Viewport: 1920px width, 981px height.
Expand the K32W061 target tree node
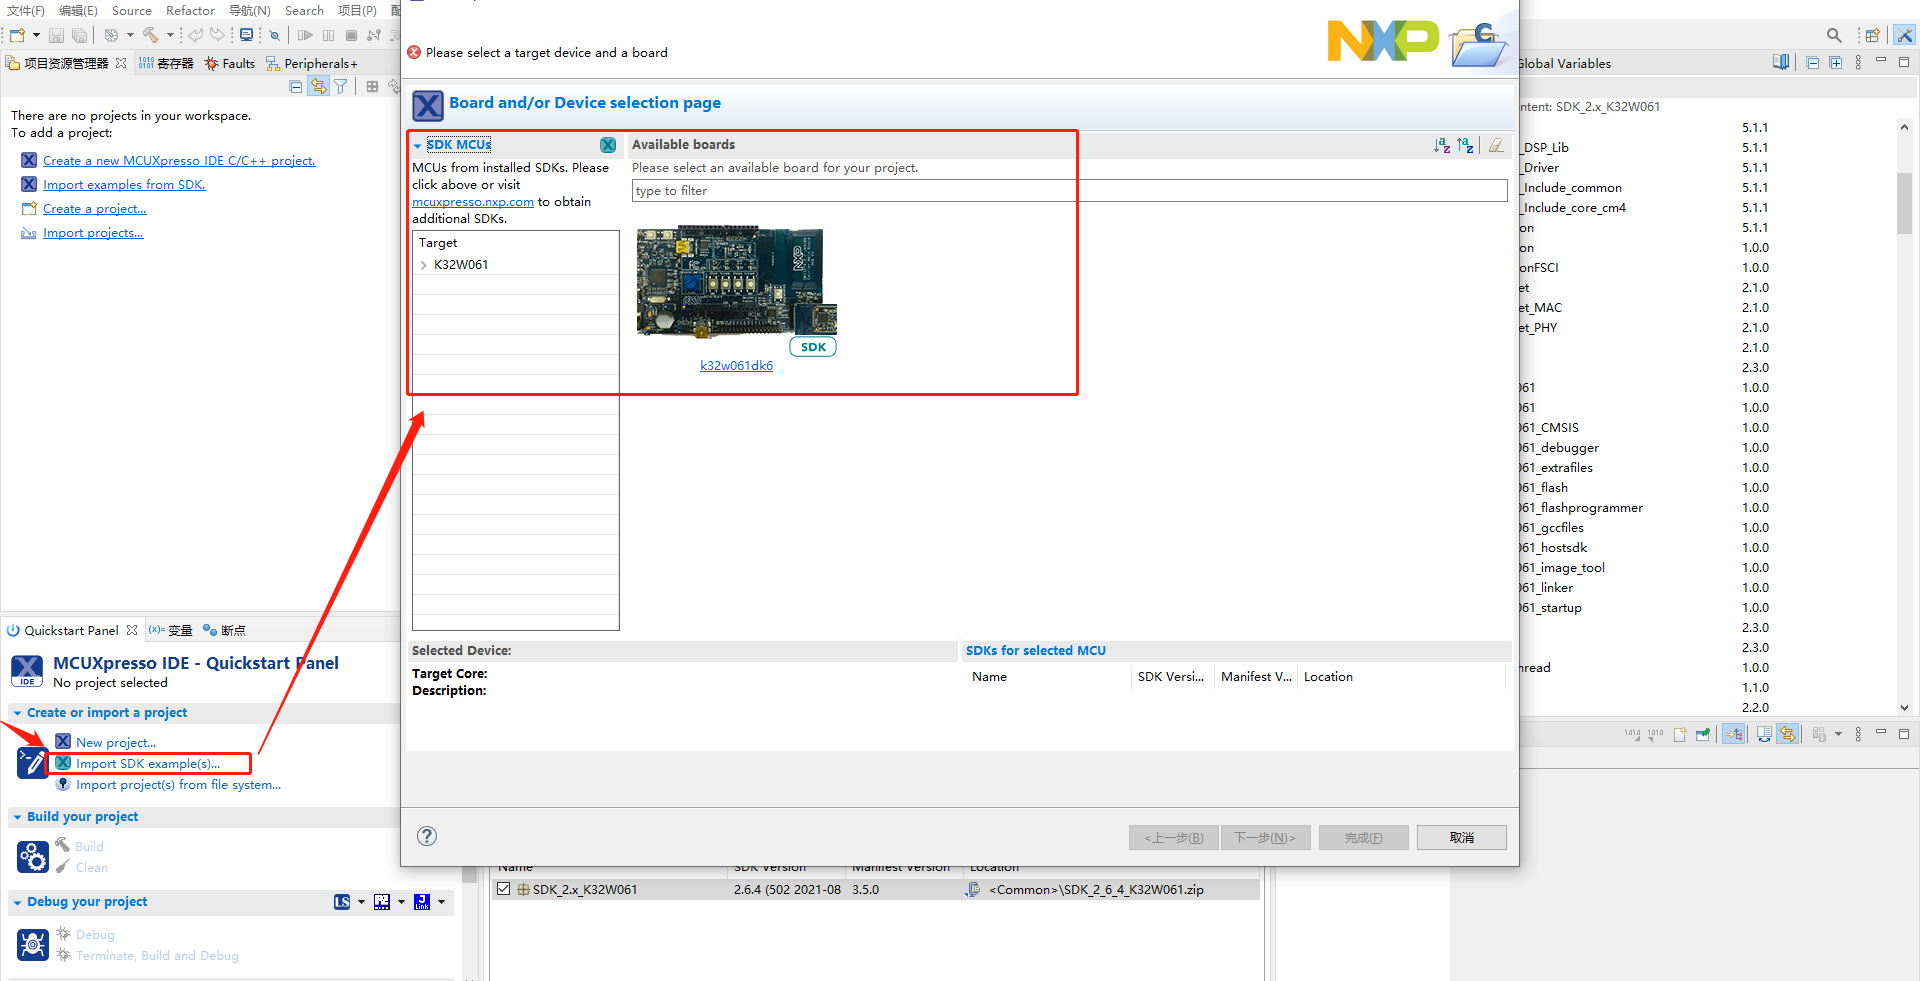point(424,265)
